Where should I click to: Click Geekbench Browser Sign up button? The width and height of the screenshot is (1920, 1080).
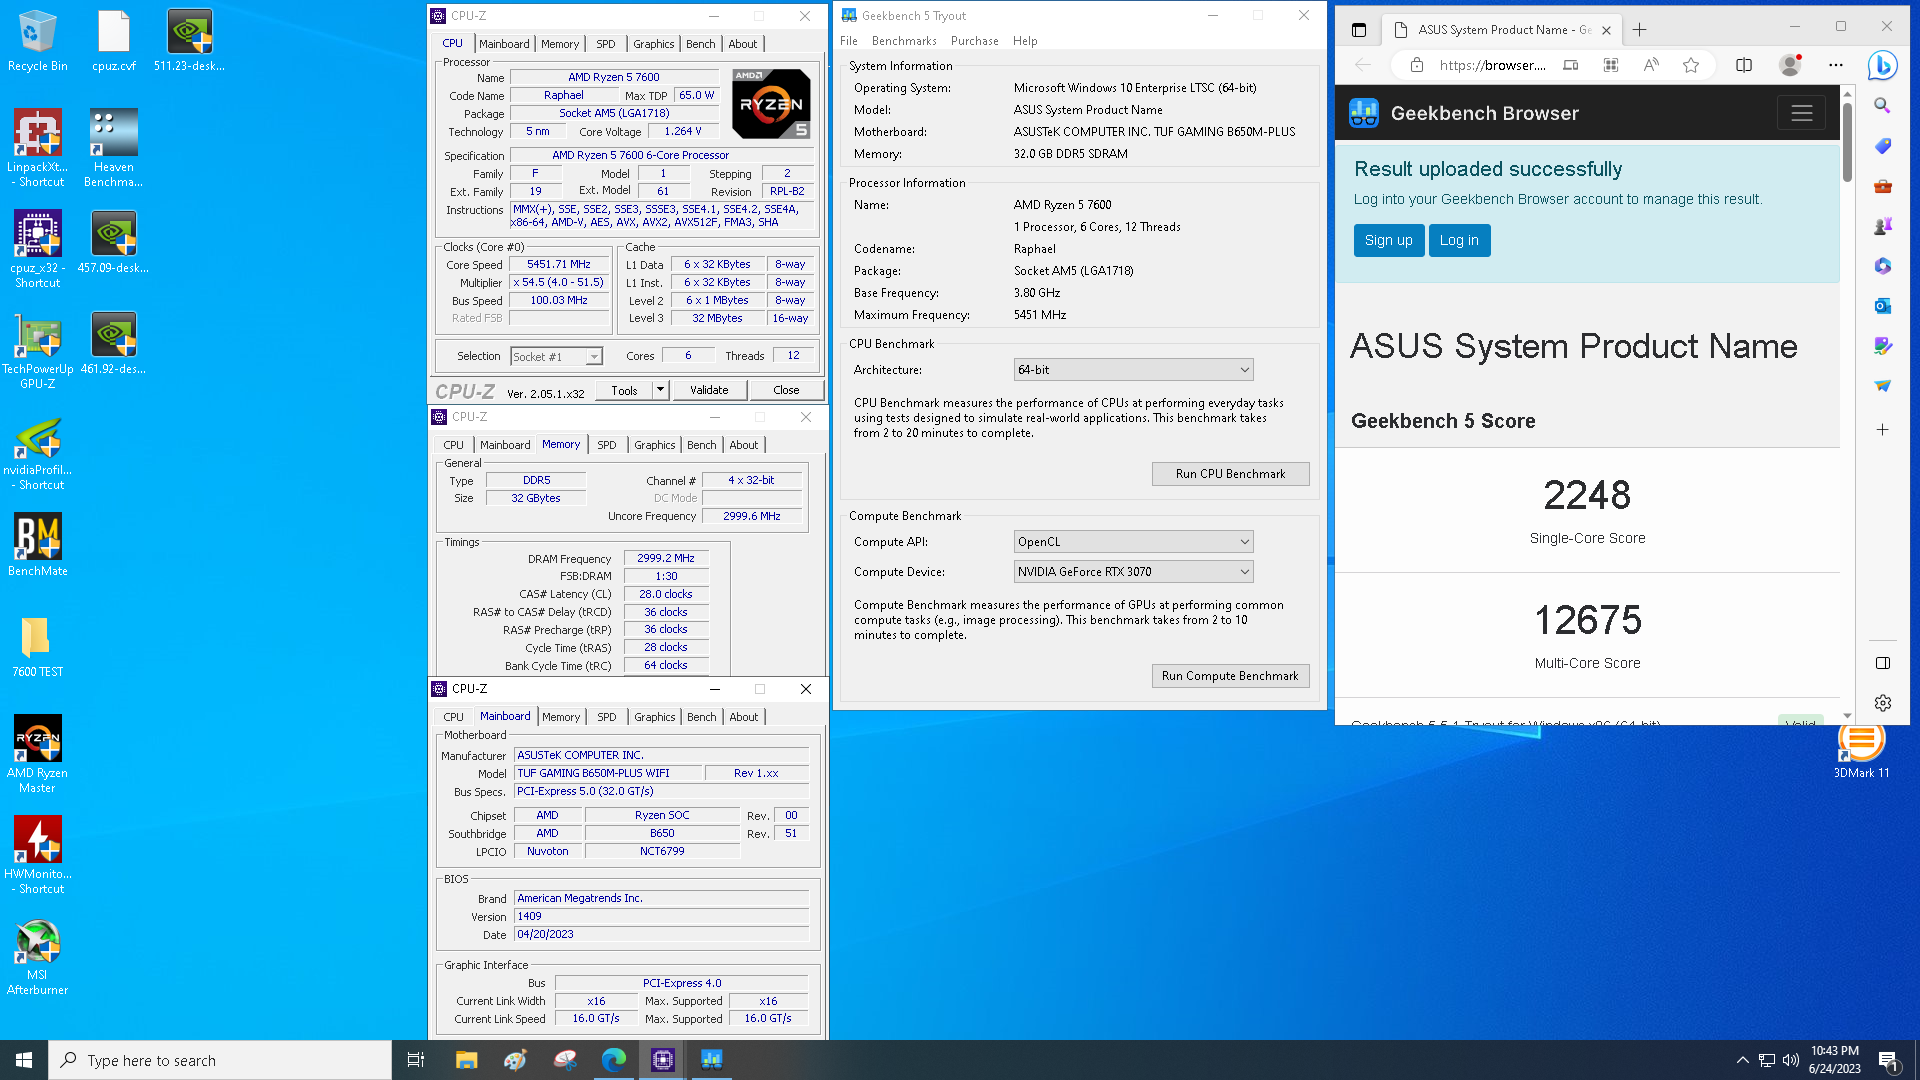click(x=1388, y=240)
